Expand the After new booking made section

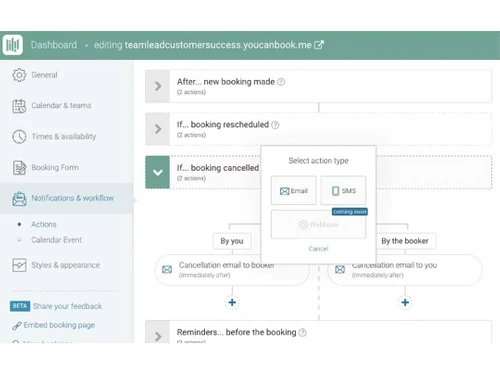[158, 86]
